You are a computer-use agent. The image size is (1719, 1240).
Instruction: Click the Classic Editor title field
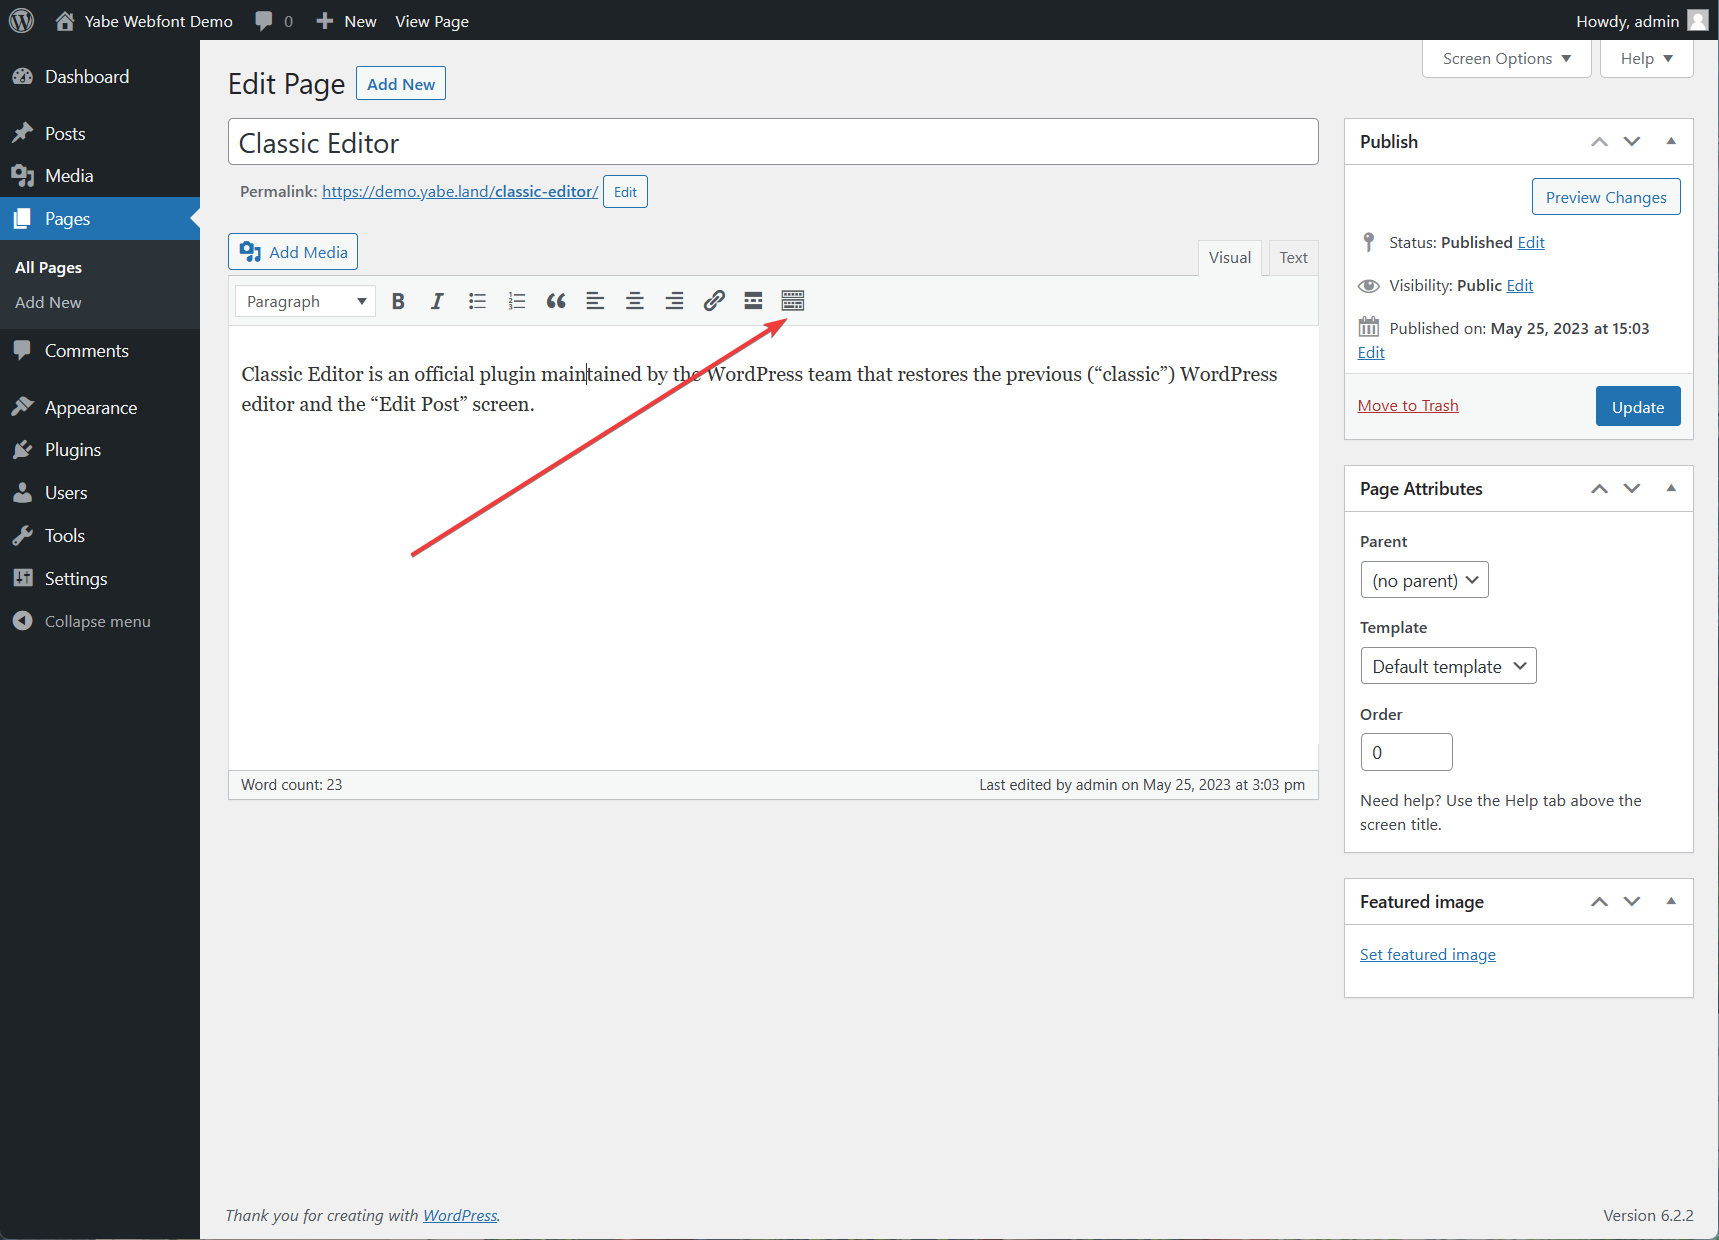[x=773, y=142]
